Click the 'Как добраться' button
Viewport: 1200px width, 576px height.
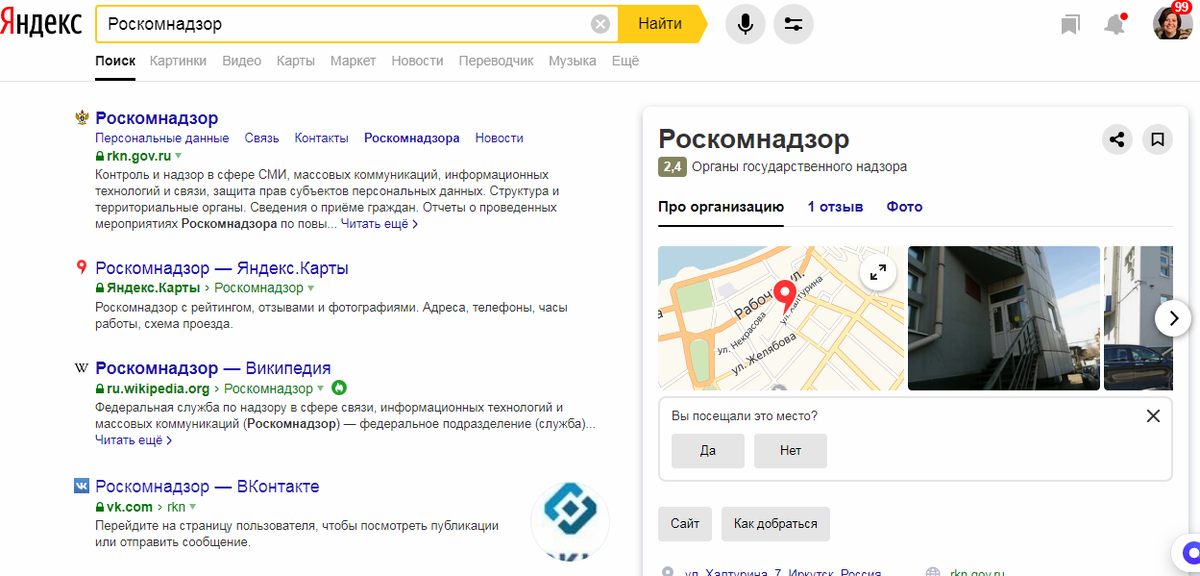776,523
